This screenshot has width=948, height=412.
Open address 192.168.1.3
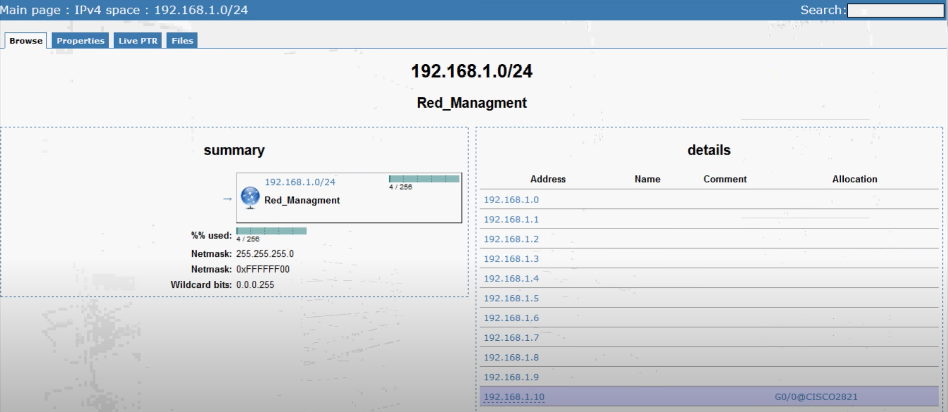click(x=511, y=259)
